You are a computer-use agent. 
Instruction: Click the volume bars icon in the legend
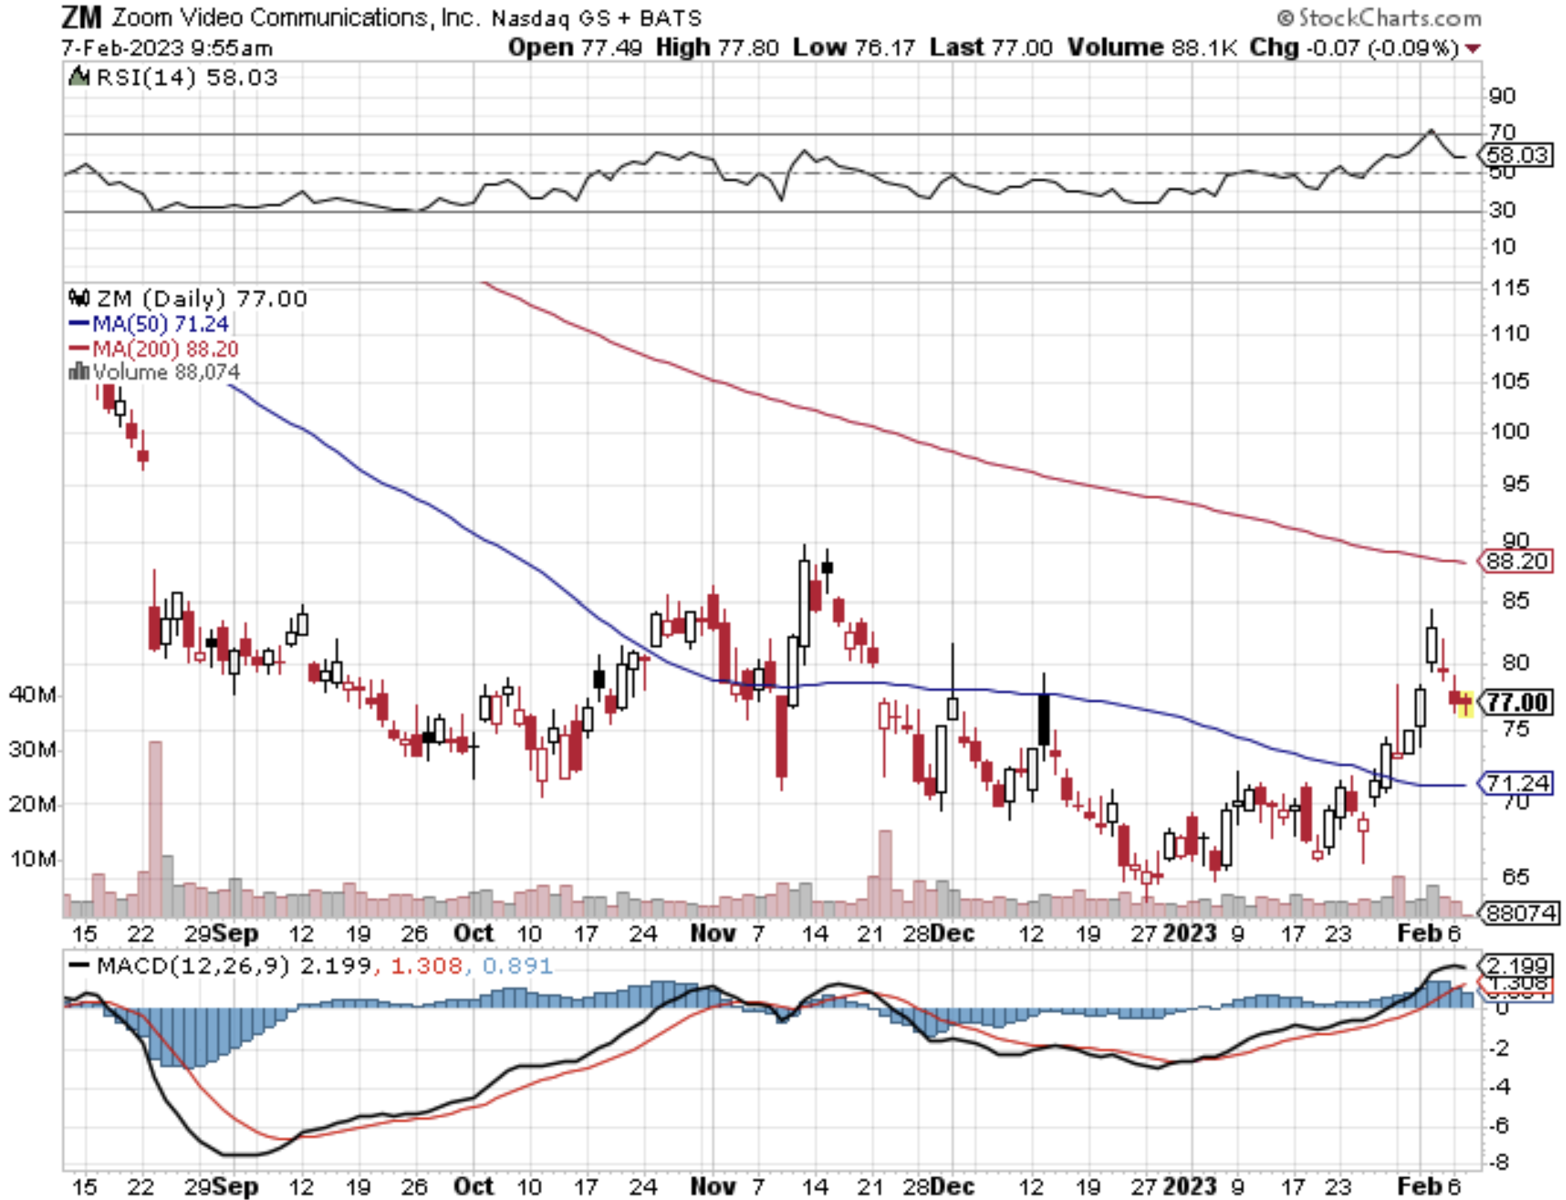[x=79, y=372]
